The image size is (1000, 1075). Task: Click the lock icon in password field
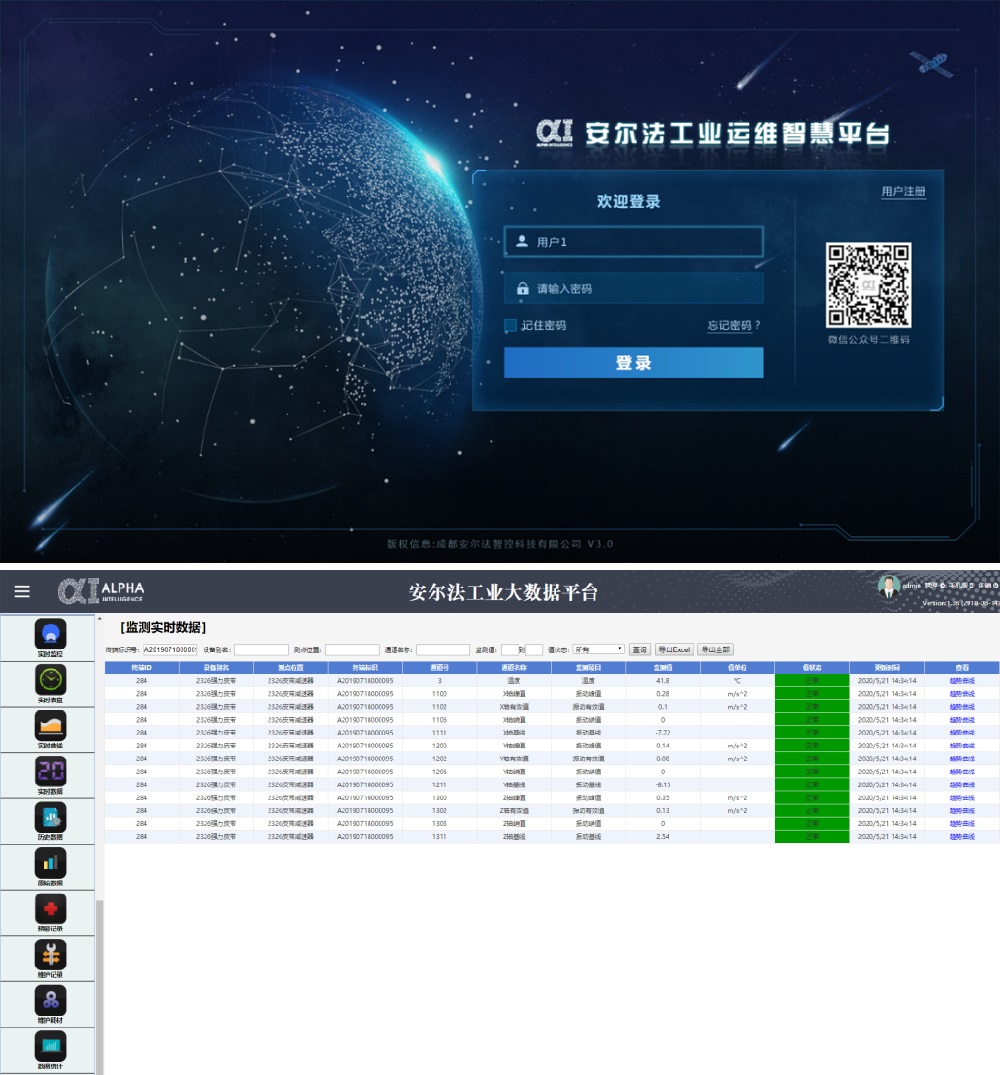522,288
